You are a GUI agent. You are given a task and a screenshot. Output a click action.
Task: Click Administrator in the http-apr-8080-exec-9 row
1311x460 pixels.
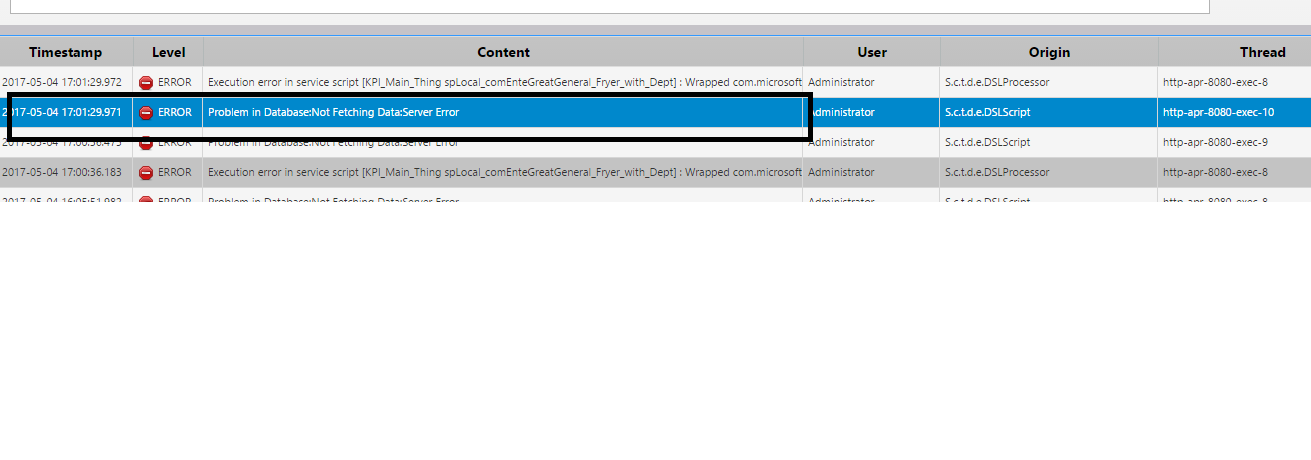841,143
